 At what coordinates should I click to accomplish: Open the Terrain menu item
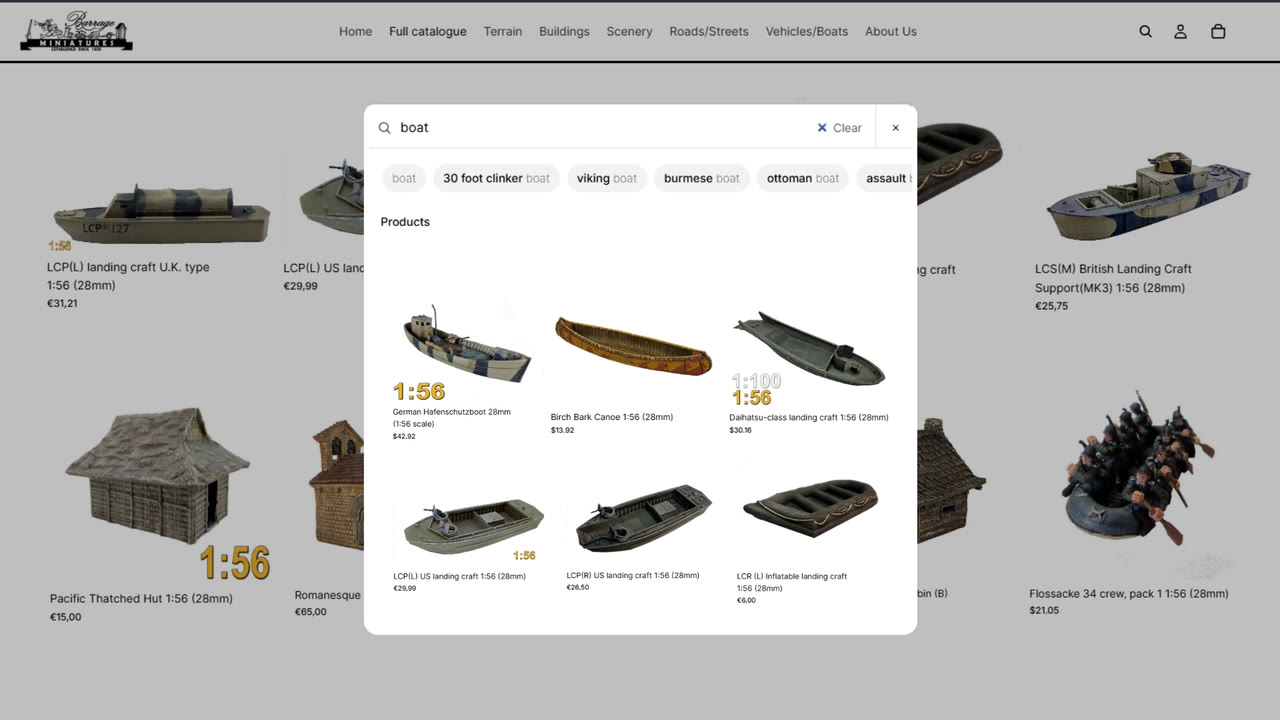(x=503, y=31)
